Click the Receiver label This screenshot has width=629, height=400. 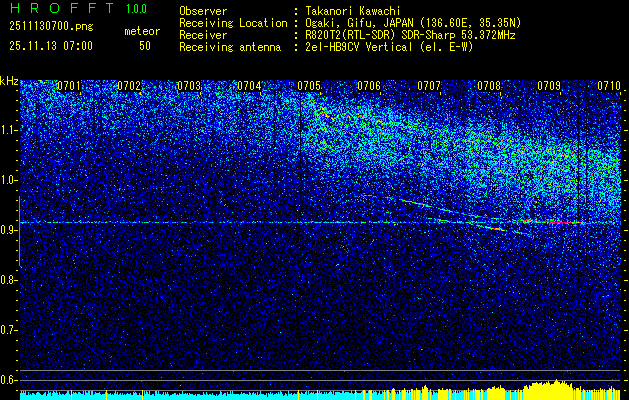203,35
